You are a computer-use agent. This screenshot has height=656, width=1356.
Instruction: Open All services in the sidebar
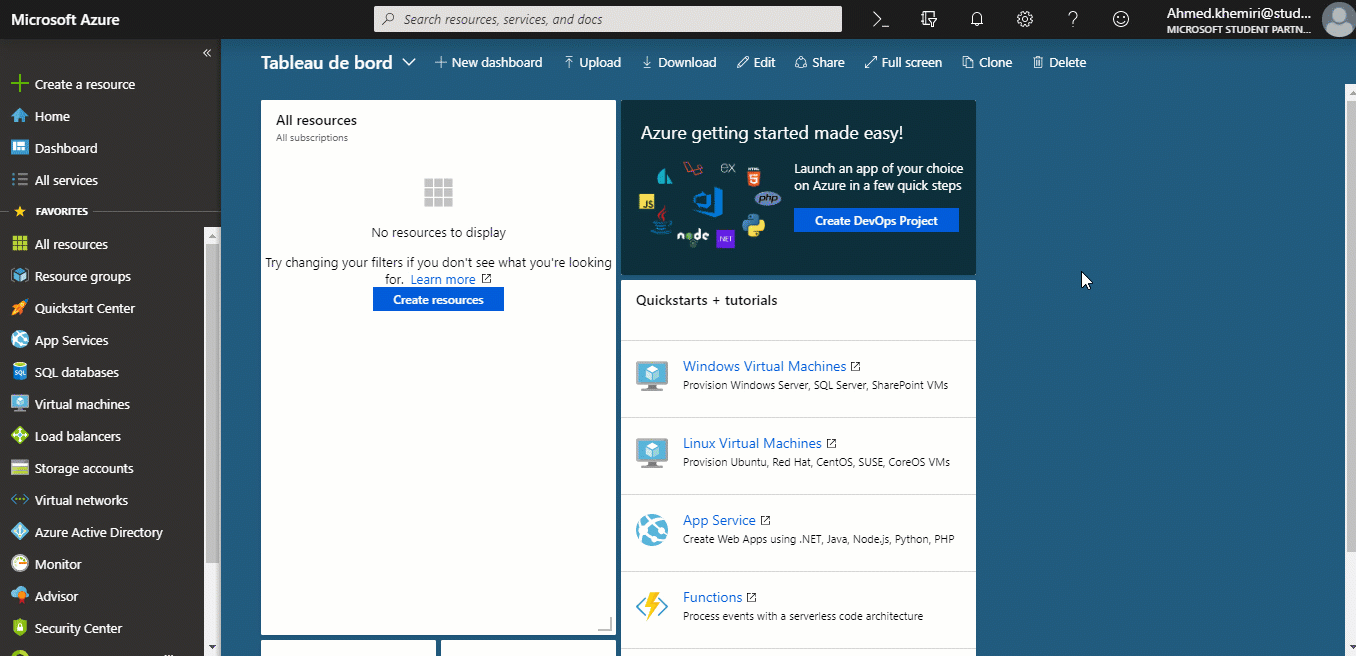coord(66,180)
